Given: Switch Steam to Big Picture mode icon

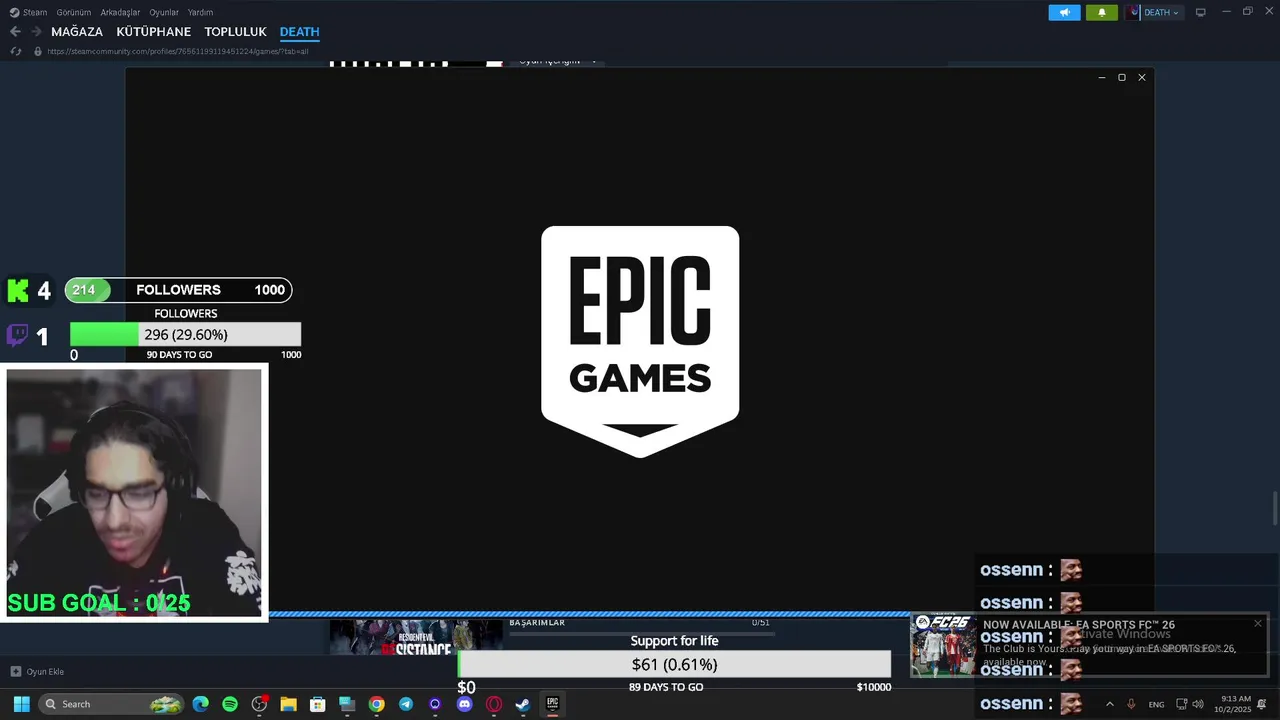Looking at the screenshot, I should point(1201,12).
